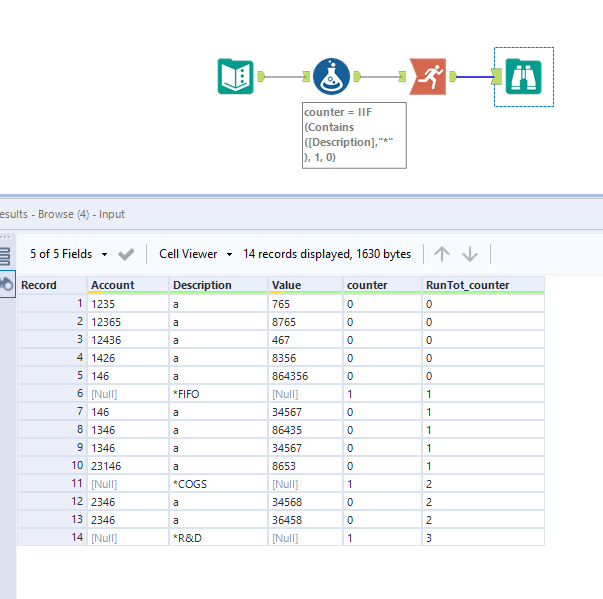Click the Description column header

217,285
